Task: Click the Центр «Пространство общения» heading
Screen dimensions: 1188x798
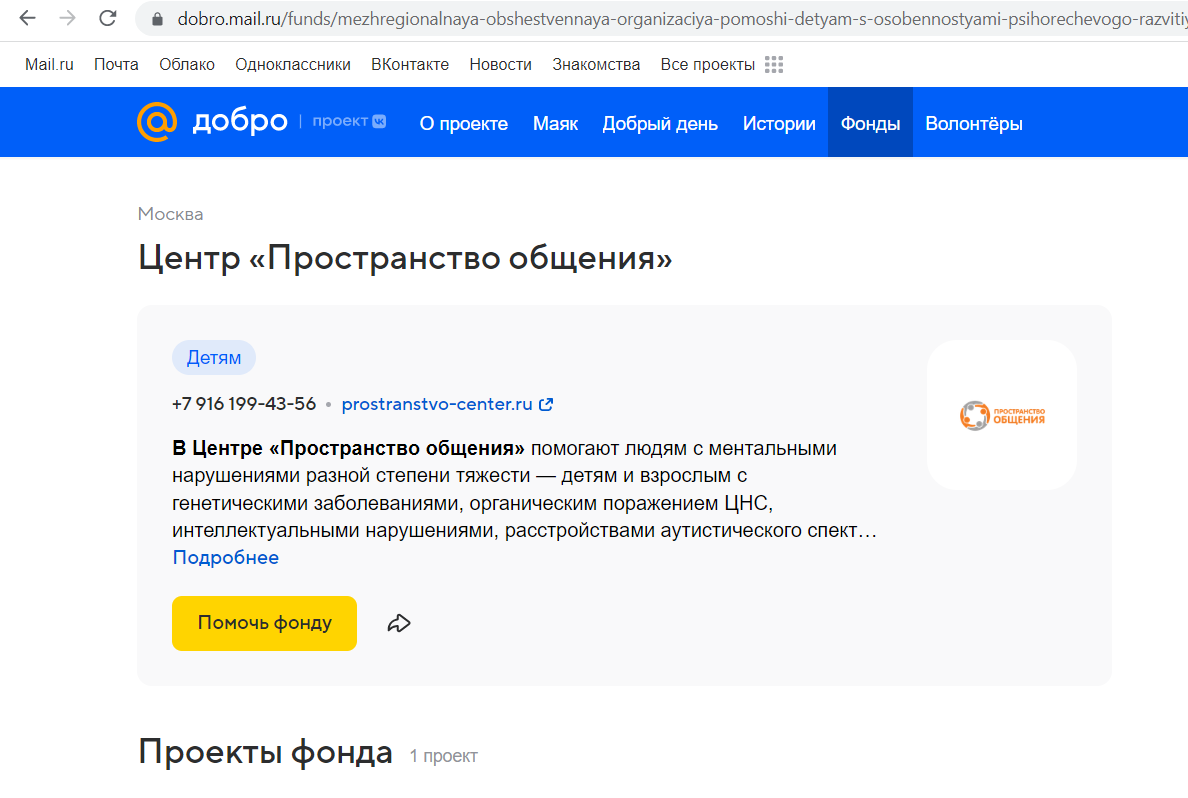Action: tap(405, 258)
